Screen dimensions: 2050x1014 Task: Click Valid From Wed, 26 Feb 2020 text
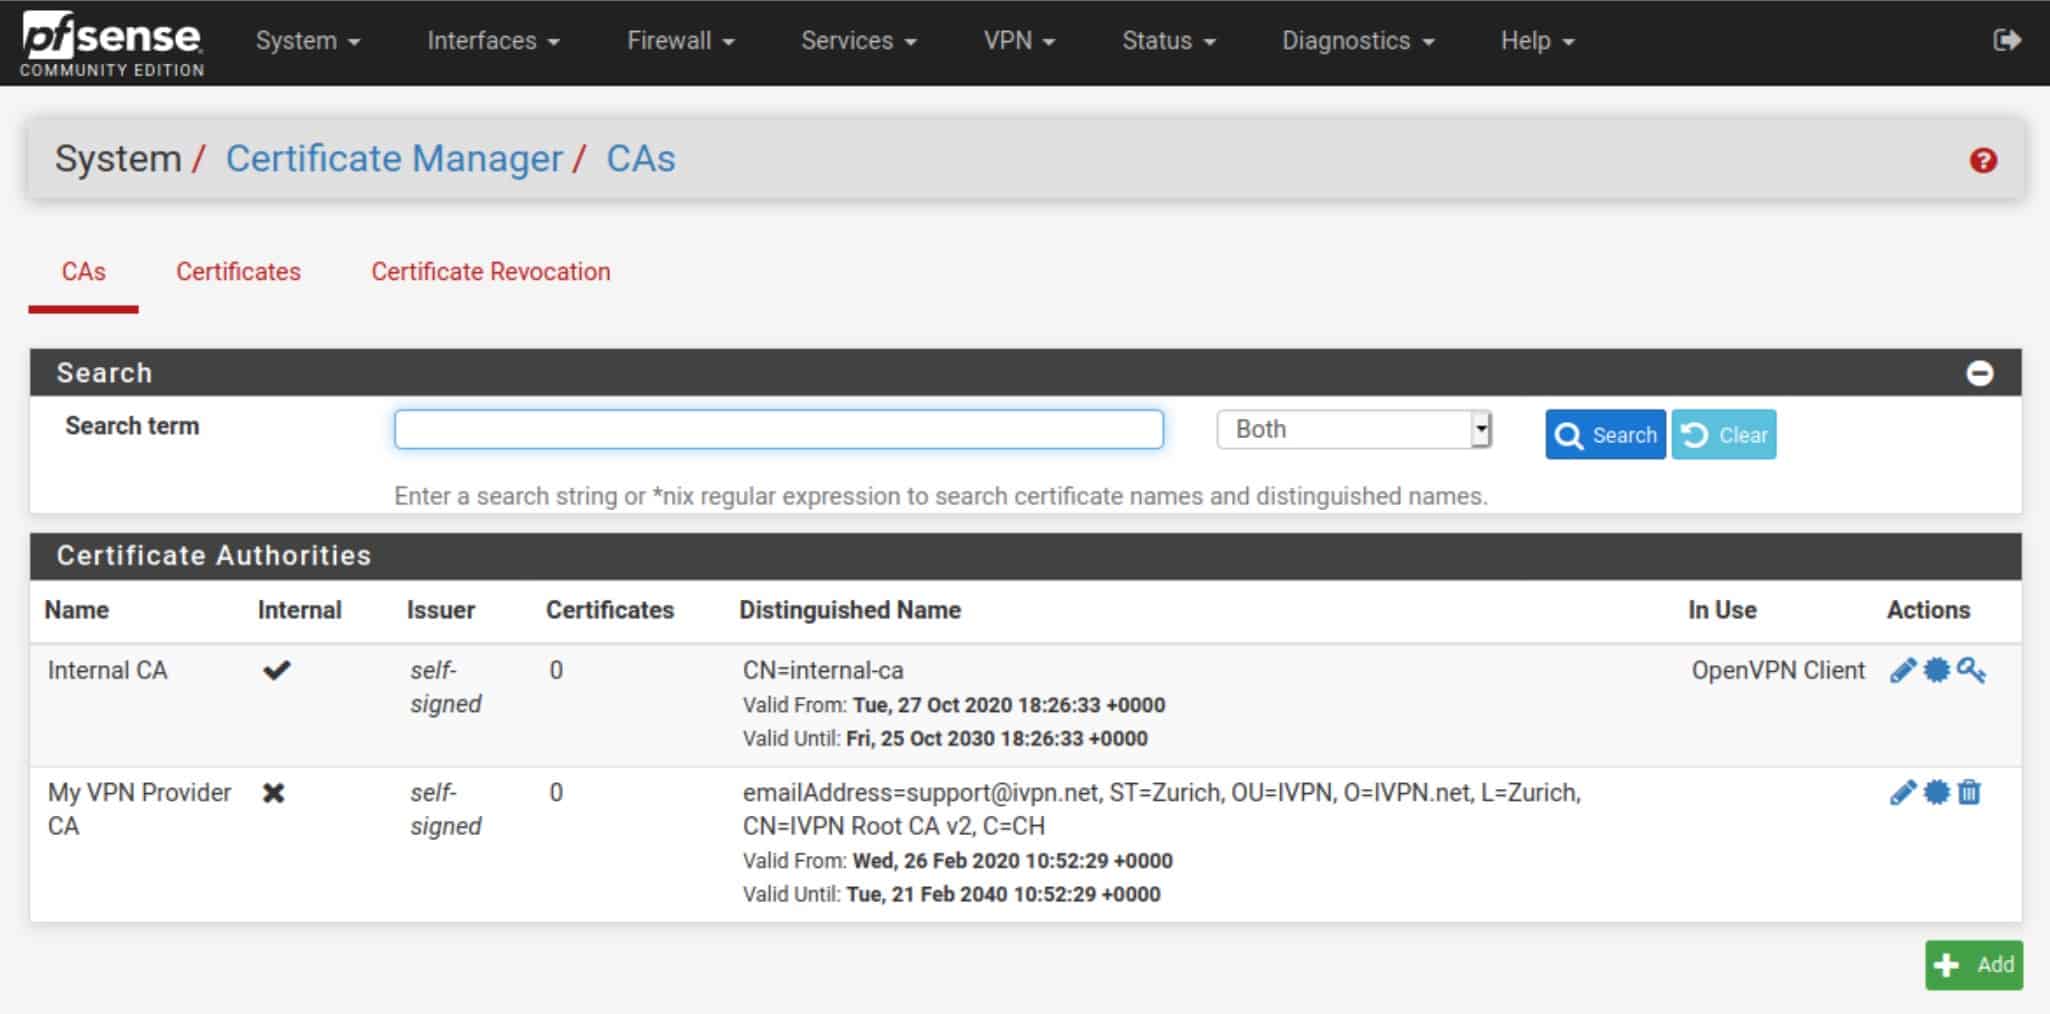tap(957, 861)
